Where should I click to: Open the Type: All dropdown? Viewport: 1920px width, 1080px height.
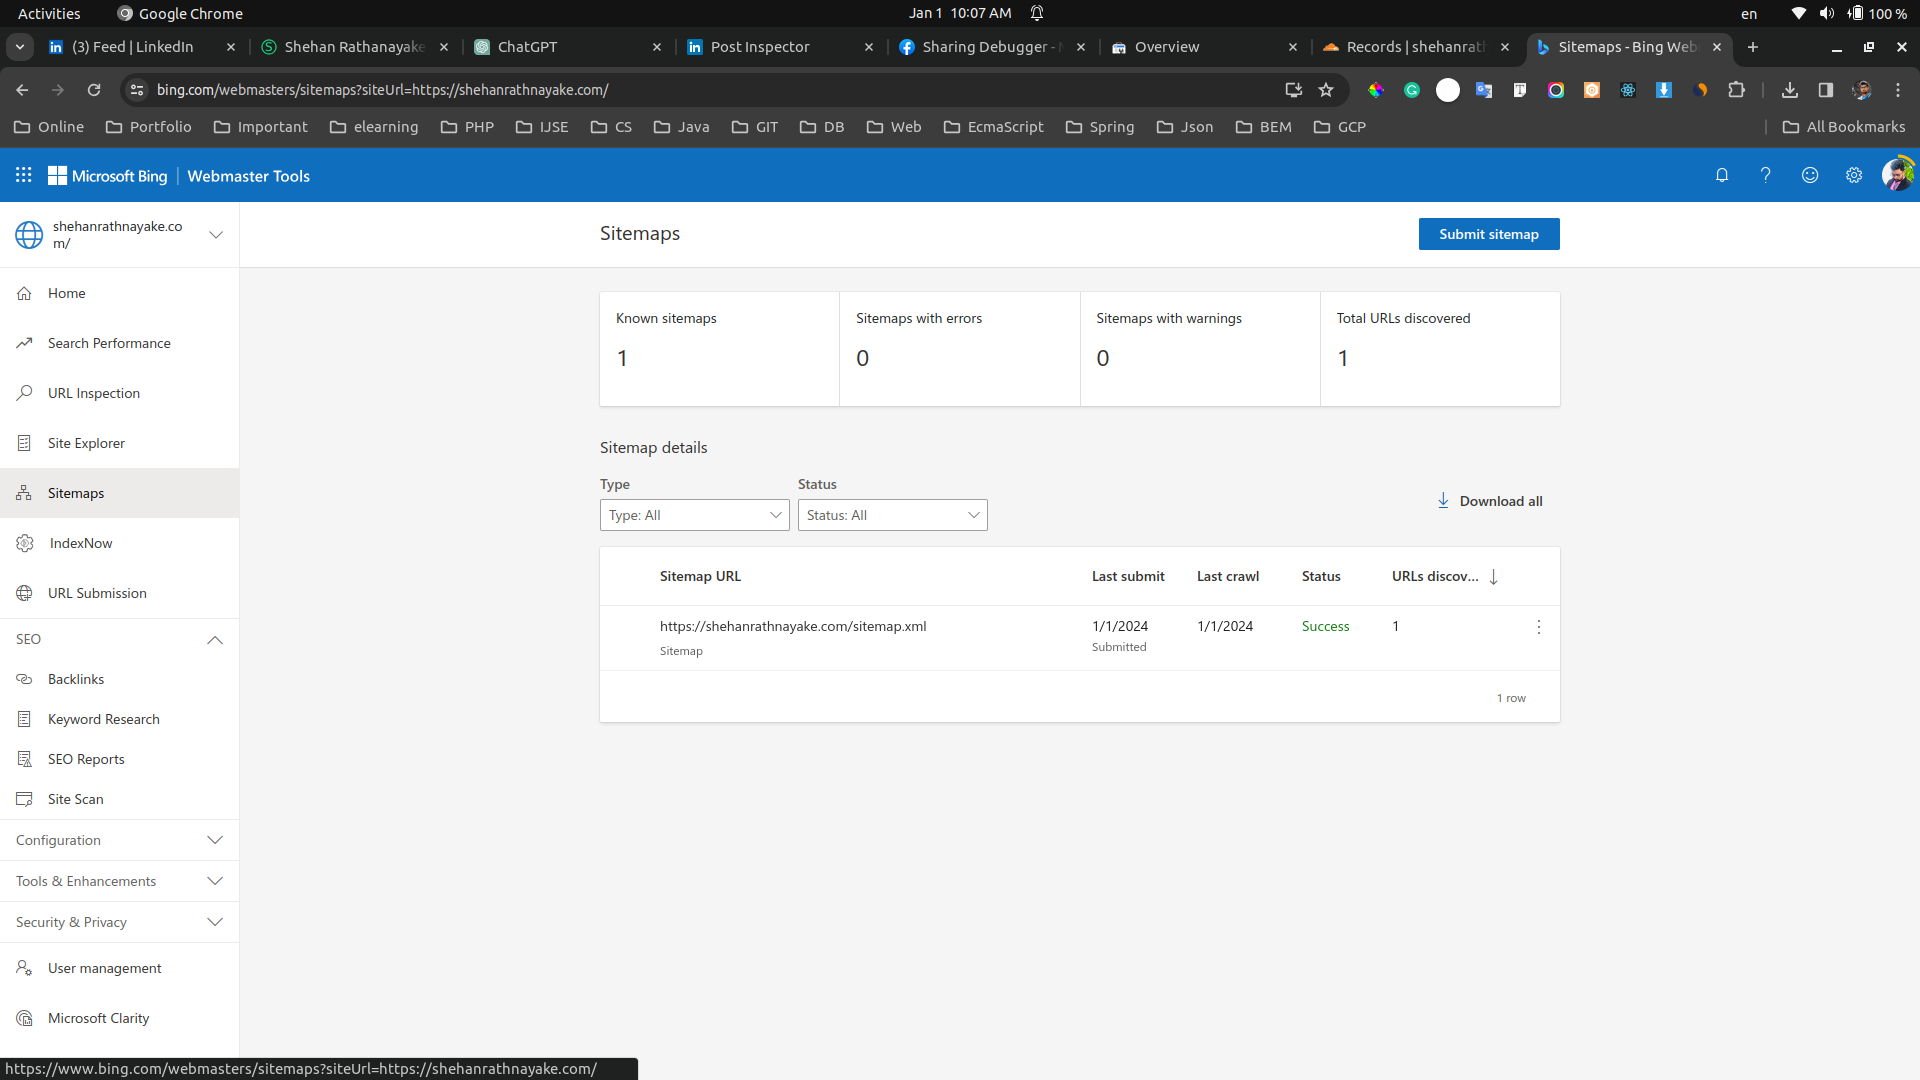coord(694,515)
